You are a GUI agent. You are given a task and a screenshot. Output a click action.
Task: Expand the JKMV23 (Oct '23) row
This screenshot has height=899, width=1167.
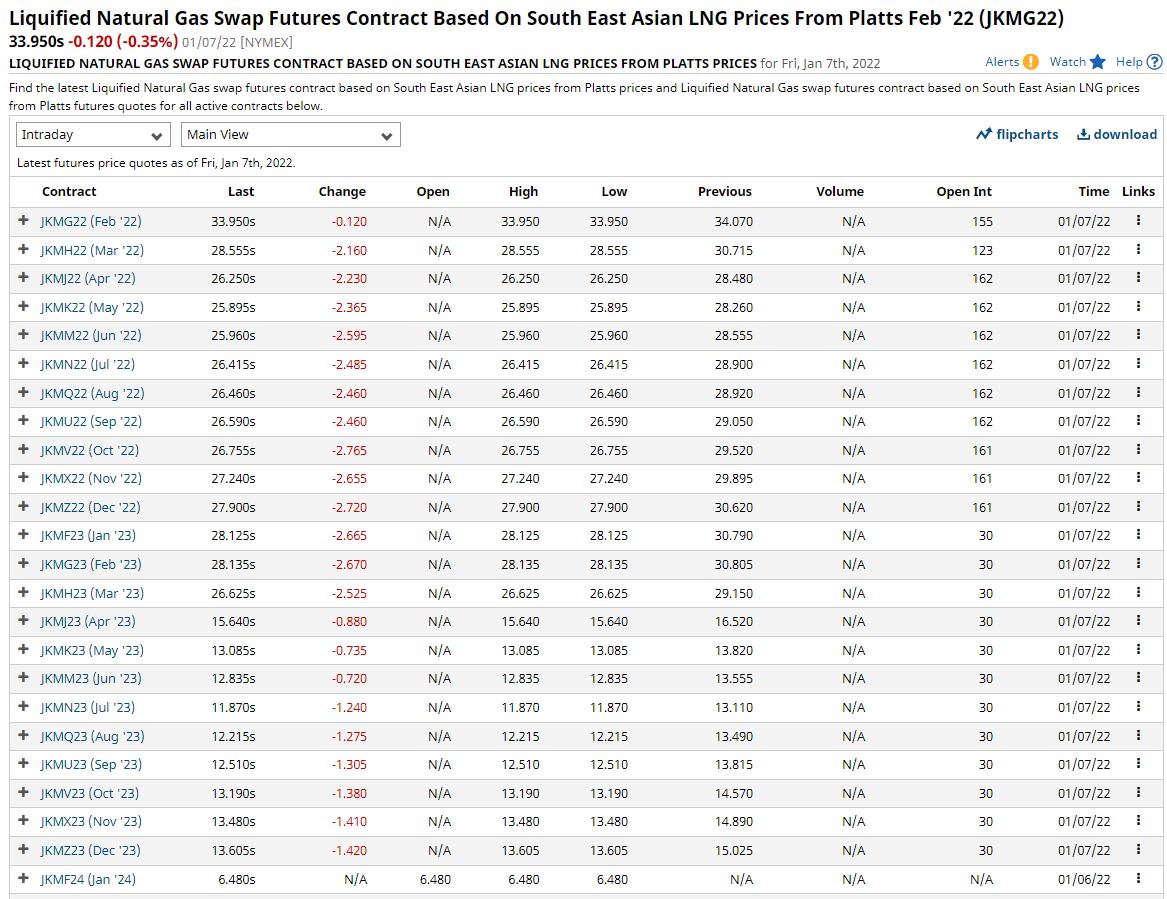pyautogui.click(x=23, y=793)
